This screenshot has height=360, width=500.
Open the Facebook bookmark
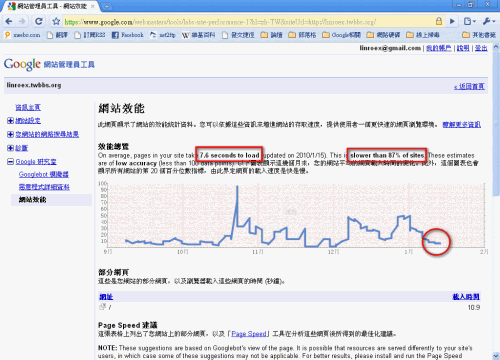tap(128, 35)
